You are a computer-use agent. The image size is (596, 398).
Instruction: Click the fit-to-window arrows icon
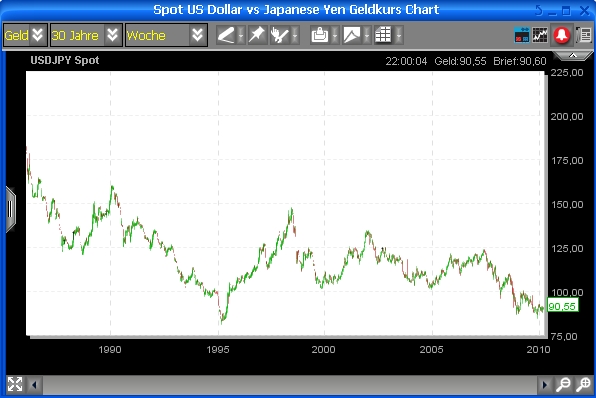(15, 384)
